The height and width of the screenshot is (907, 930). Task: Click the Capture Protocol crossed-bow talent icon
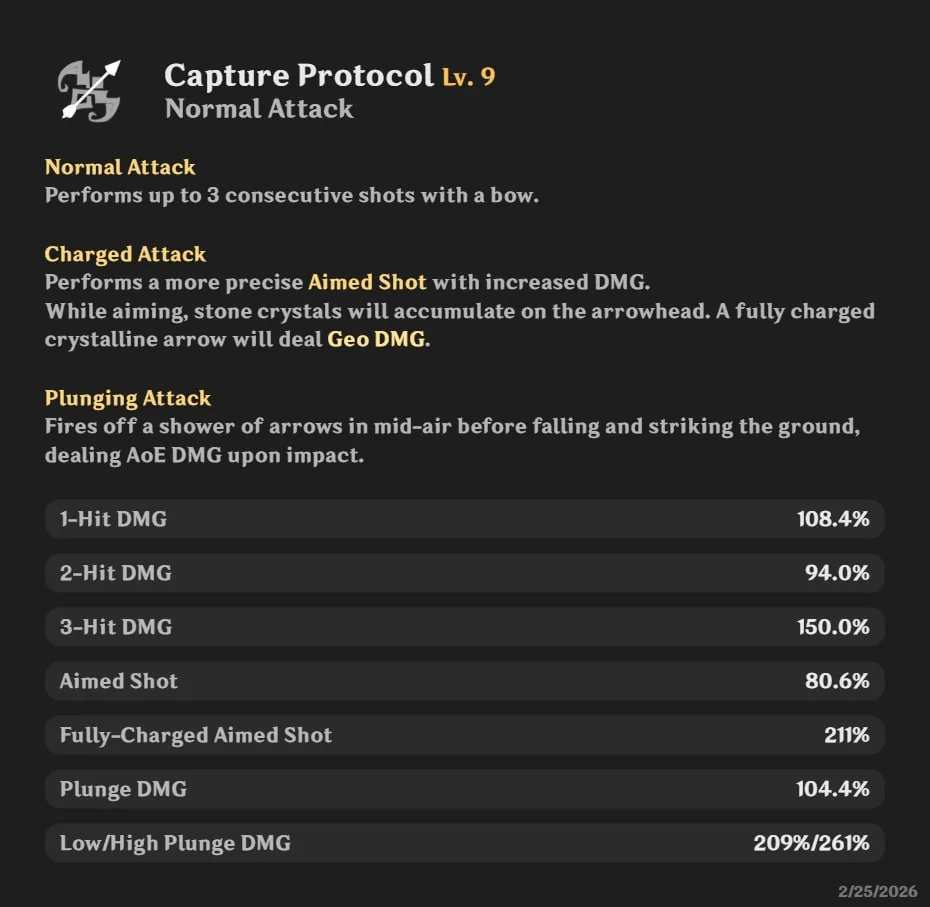coord(90,90)
